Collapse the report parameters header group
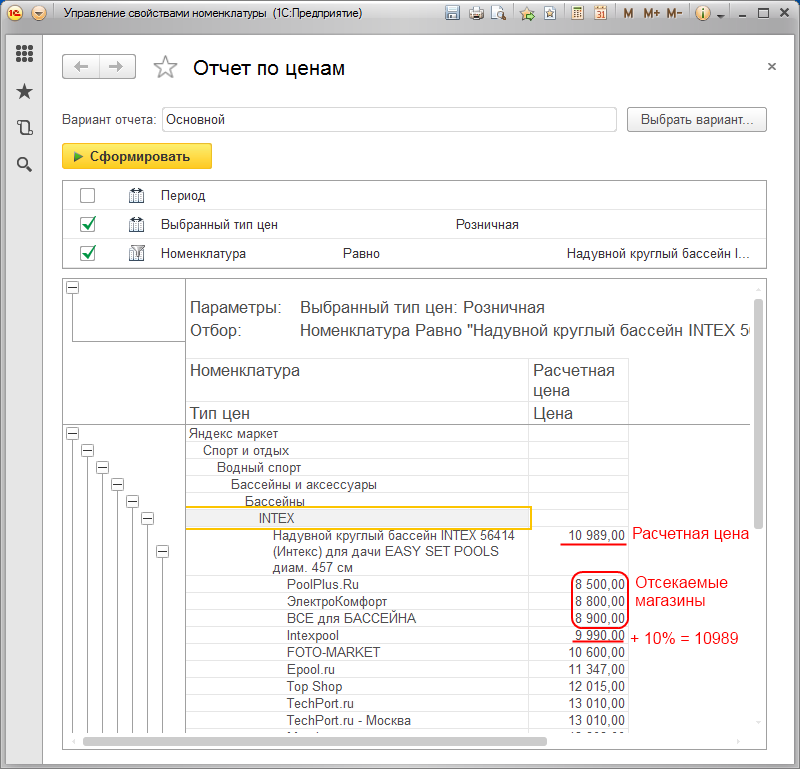This screenshot has height=769, width=800. pyautogui.click(x=72, y=288)
